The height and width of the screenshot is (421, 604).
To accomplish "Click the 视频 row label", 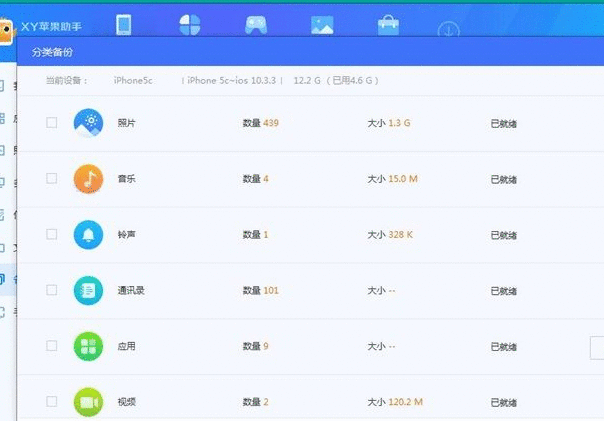I will 126,402.
